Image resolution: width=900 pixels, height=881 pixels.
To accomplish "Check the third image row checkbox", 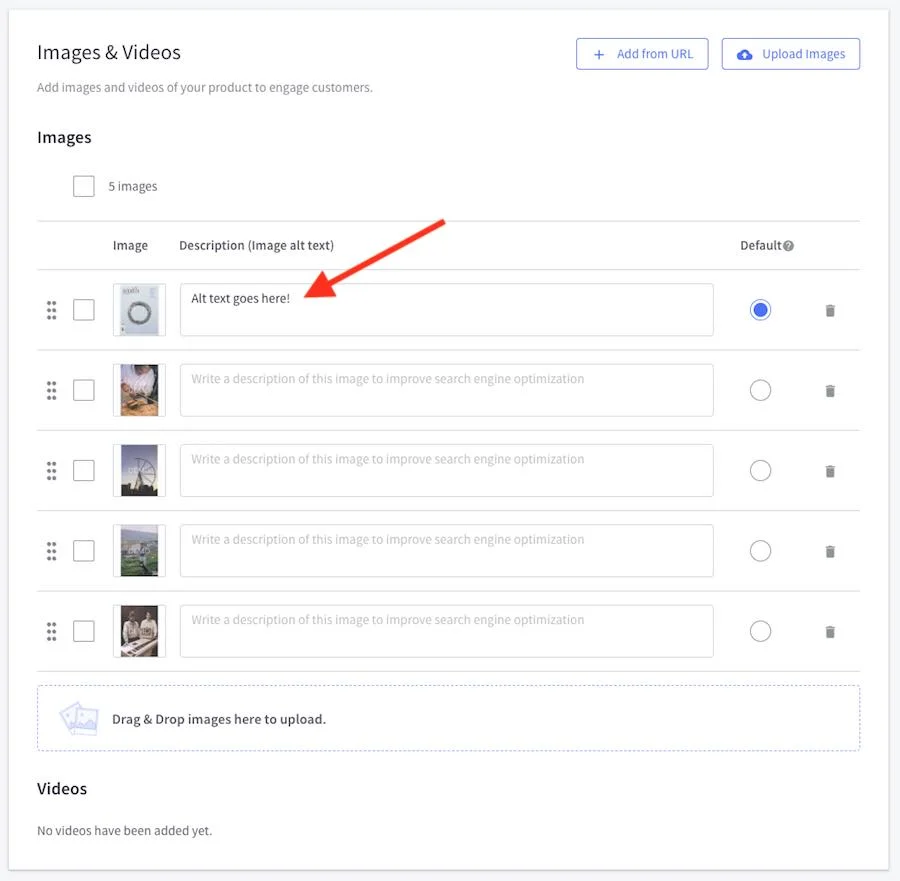I will pos(84,471).
